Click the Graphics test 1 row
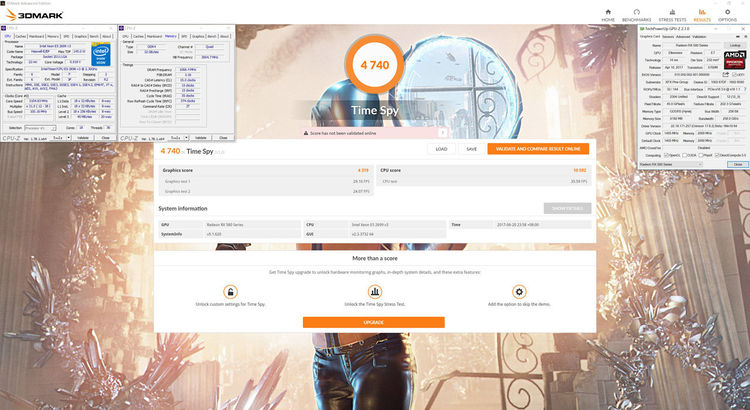This screenshot has height=410, width=750. pos(265,182)
